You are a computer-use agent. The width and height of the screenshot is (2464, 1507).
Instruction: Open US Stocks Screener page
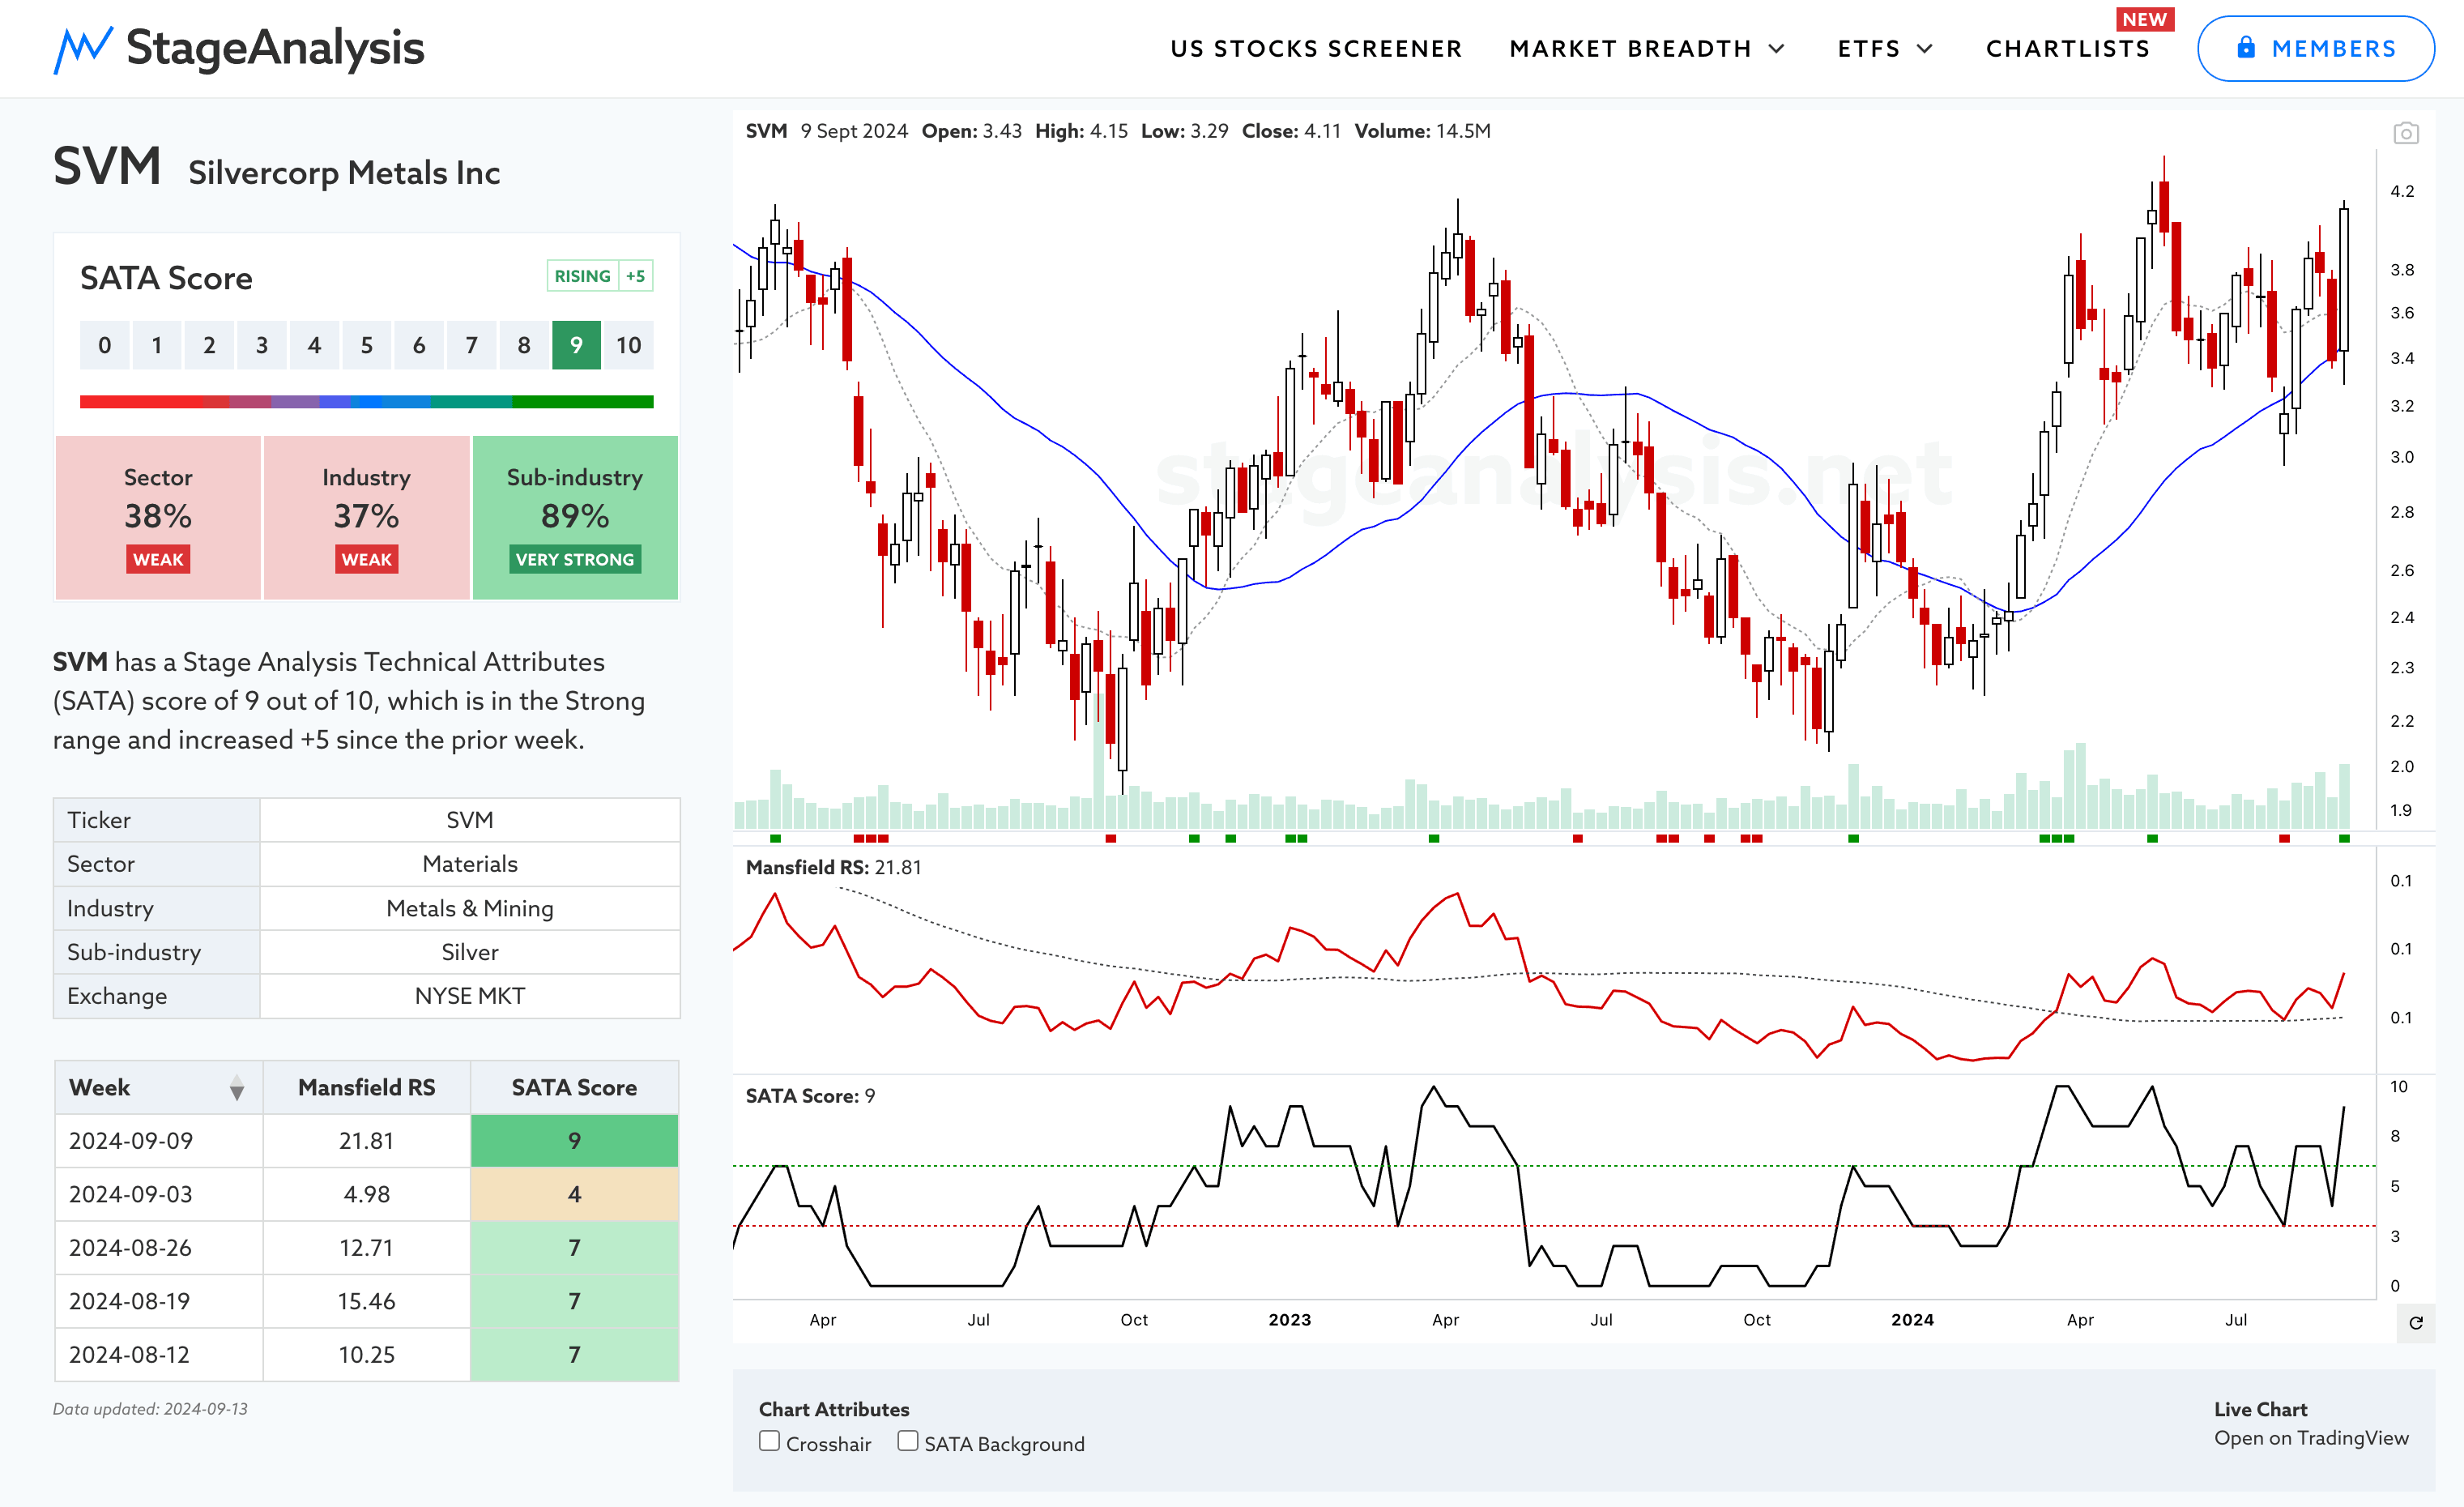pyautogui.click(x=1316, y=49)
